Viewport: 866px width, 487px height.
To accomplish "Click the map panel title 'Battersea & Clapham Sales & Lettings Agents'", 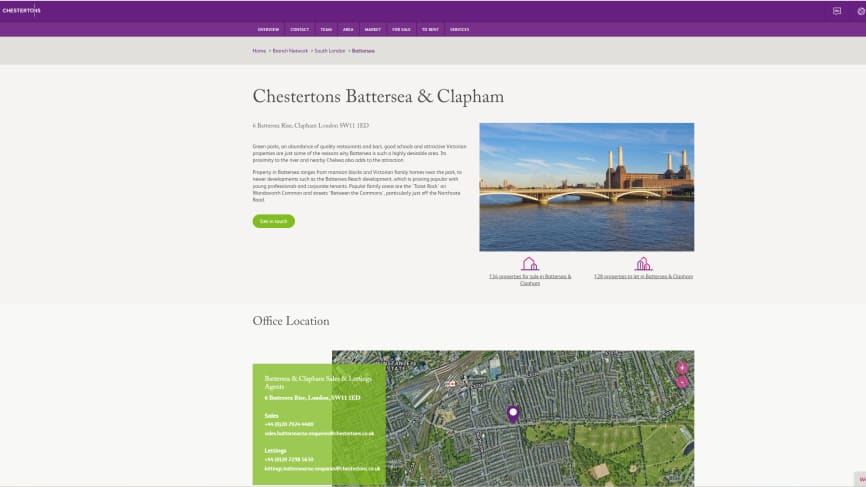I will pos(318,382).
